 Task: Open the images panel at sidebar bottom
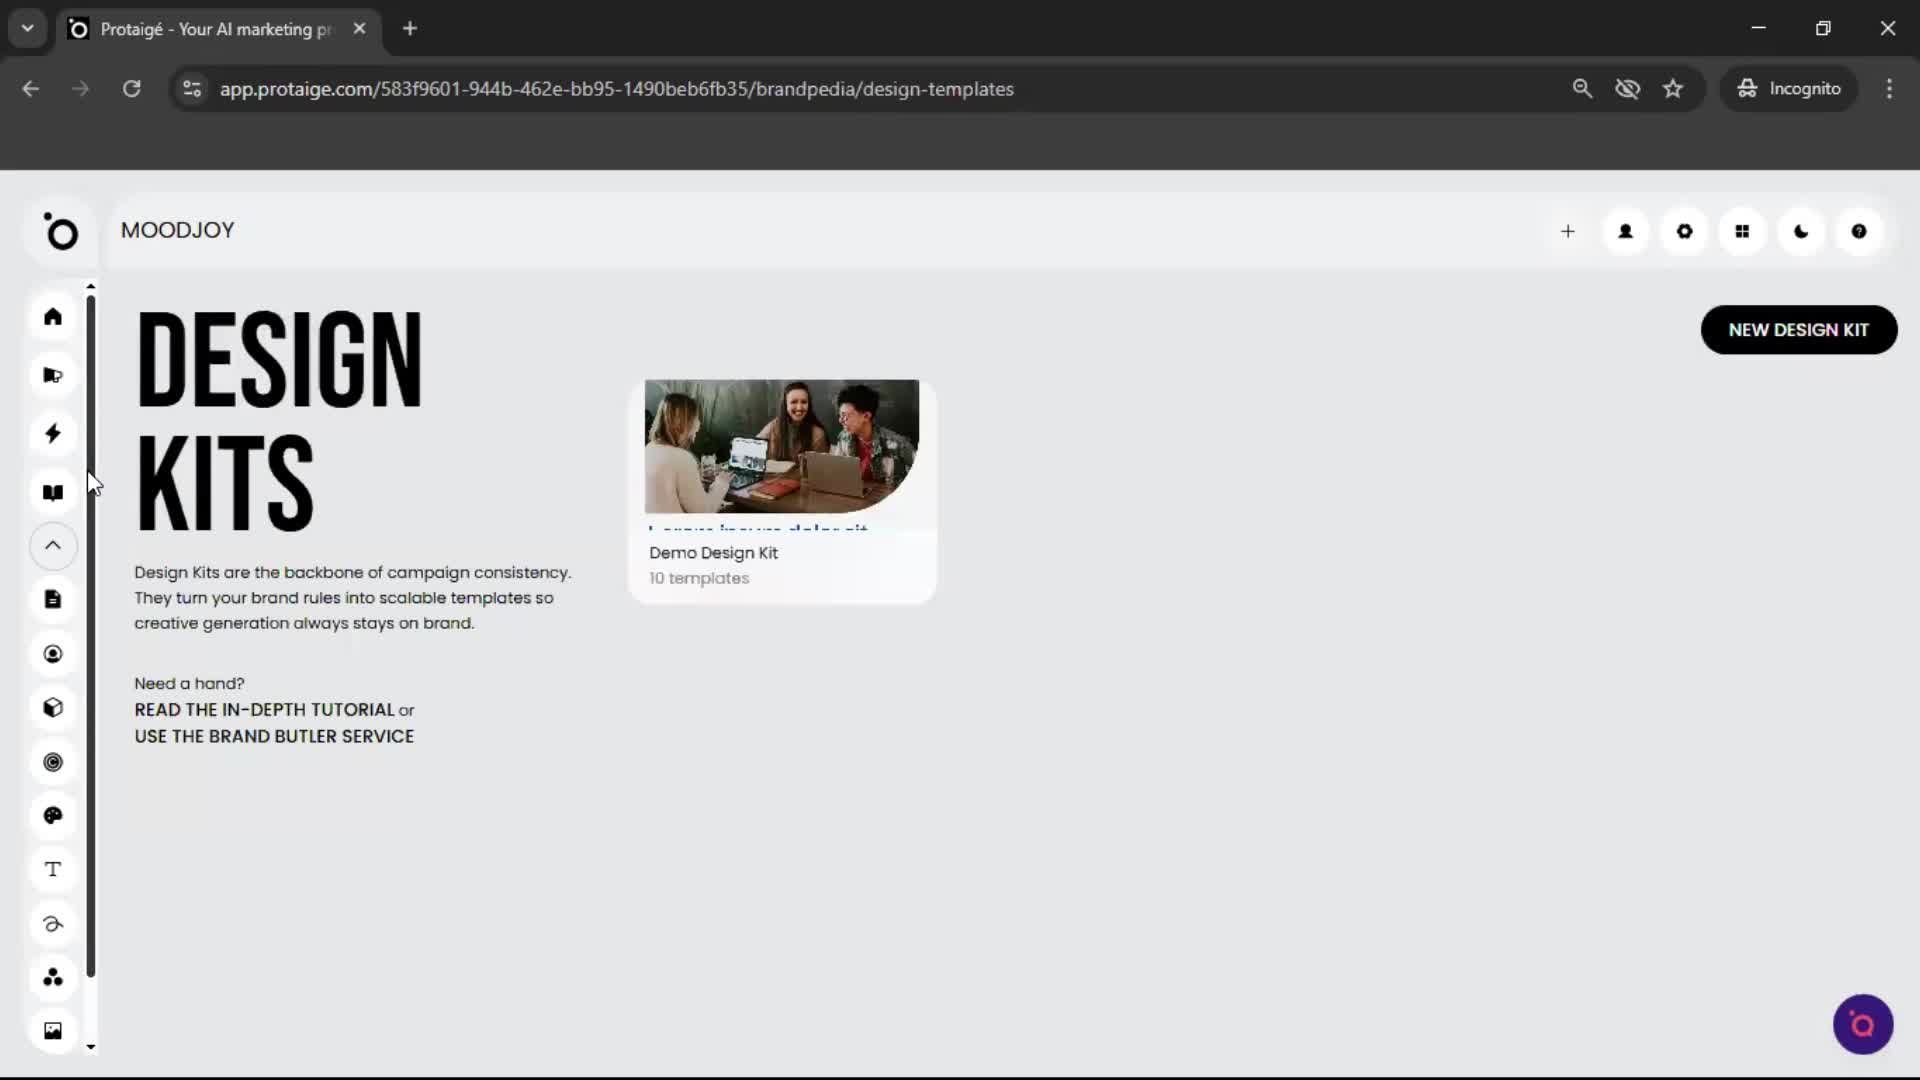point(53,1030)
